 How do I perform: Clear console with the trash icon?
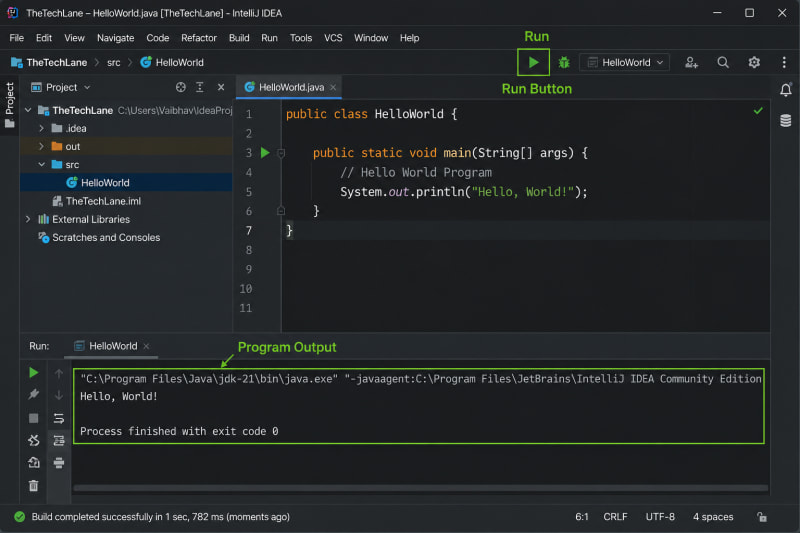(x=34, y=485)
